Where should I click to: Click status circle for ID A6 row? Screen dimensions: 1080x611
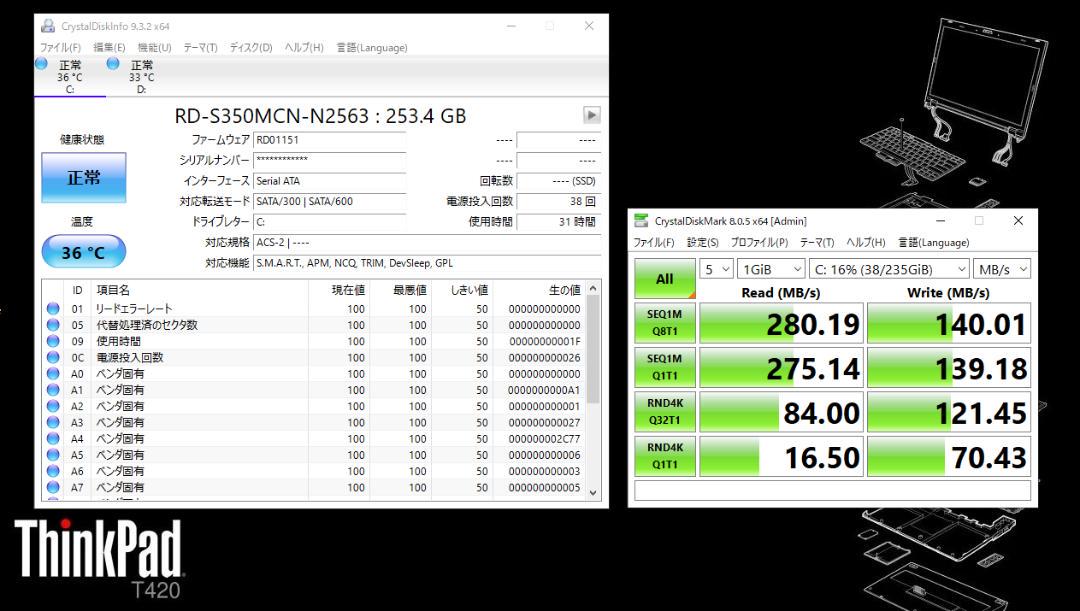coord(53,471)
